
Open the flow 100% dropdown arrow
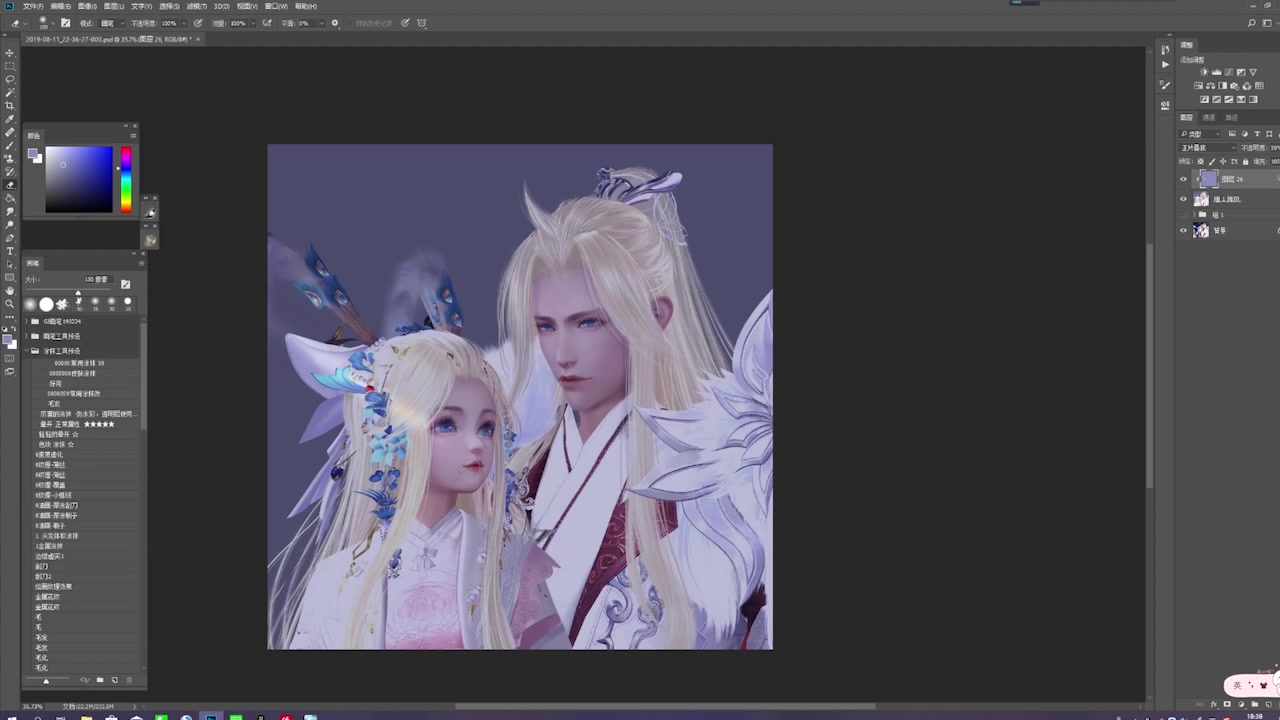pos(253,23)
